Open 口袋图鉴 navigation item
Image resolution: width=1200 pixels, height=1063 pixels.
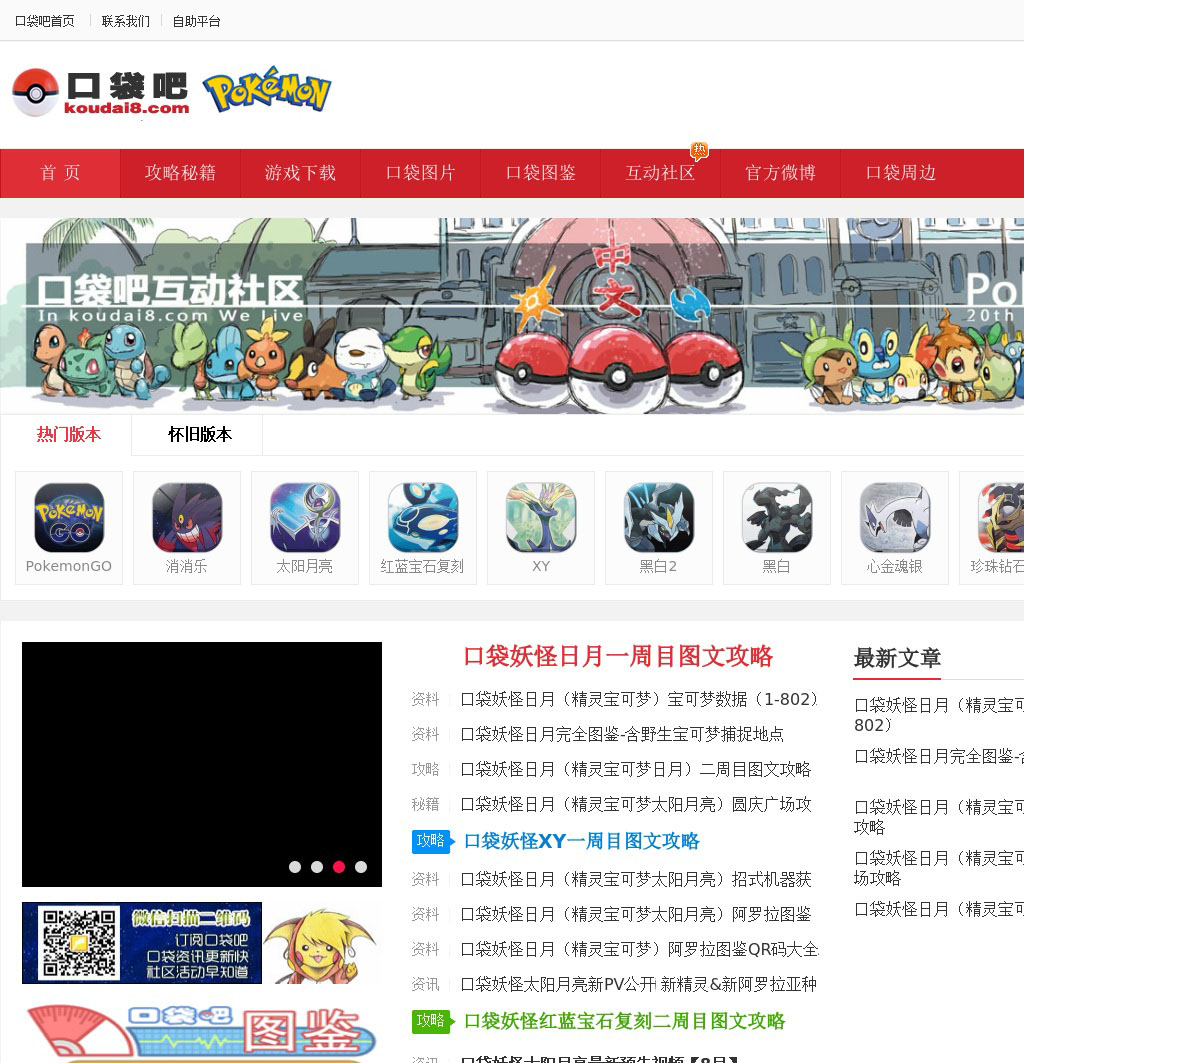click(x=540, y=173)
